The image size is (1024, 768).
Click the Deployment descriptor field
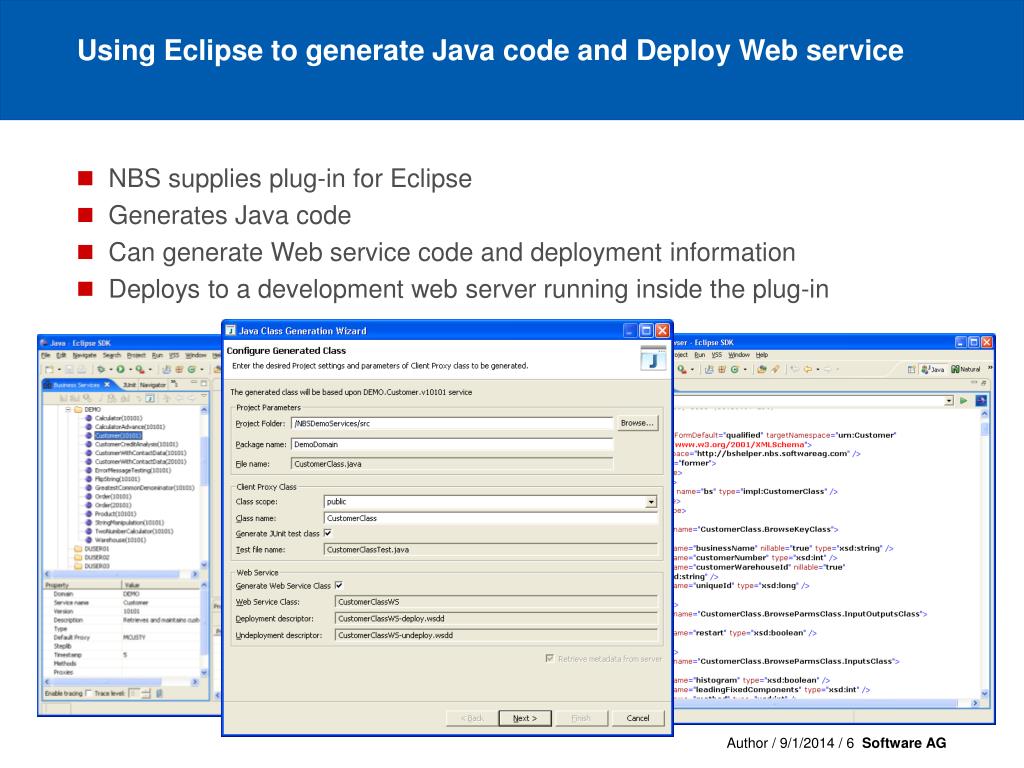click(496, 618)
